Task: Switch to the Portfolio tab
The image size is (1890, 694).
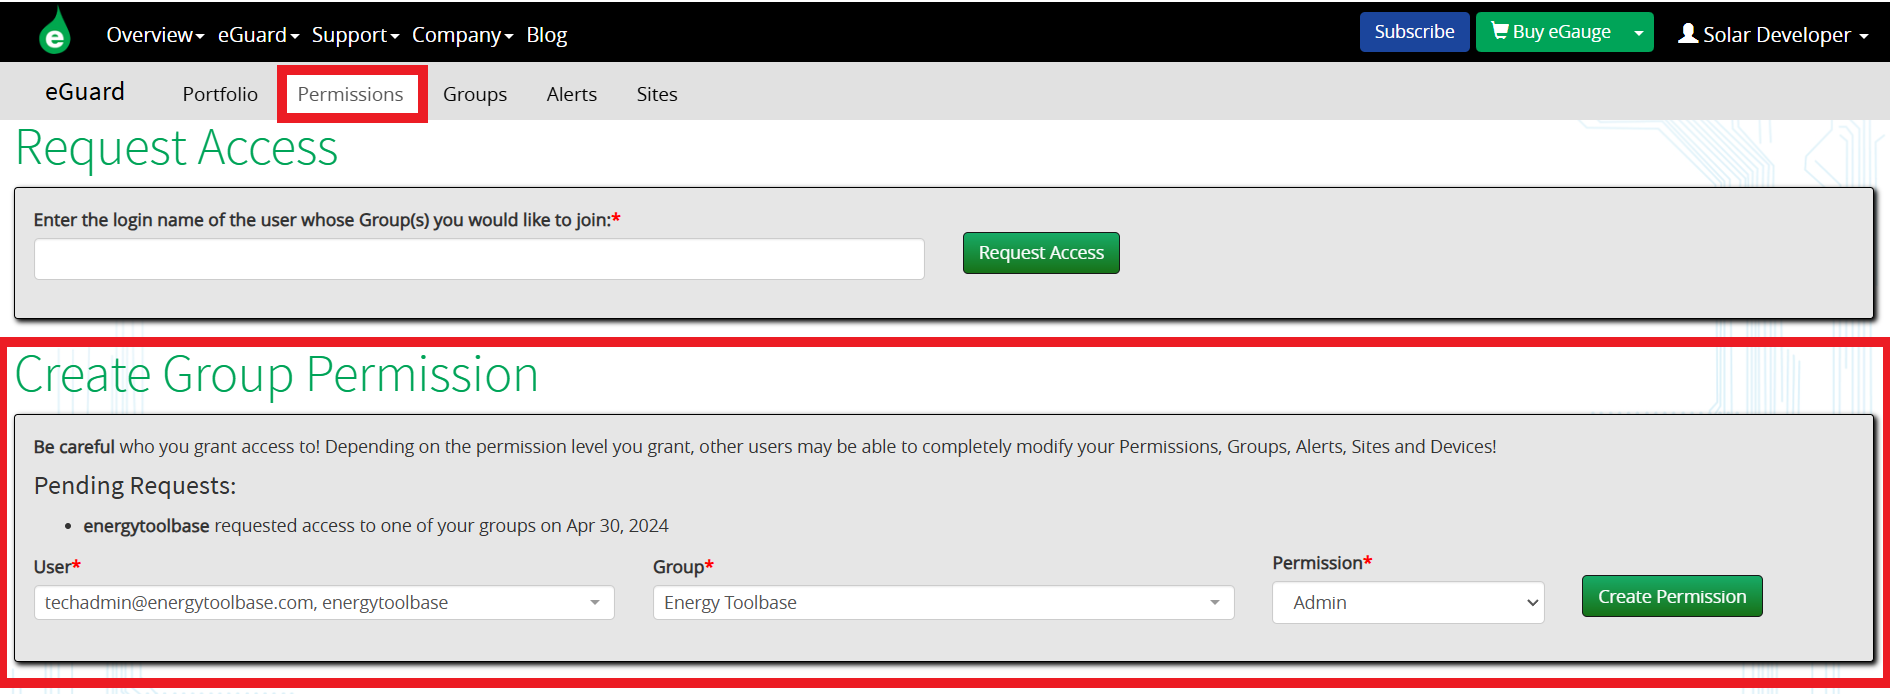Action: point(220,94)
